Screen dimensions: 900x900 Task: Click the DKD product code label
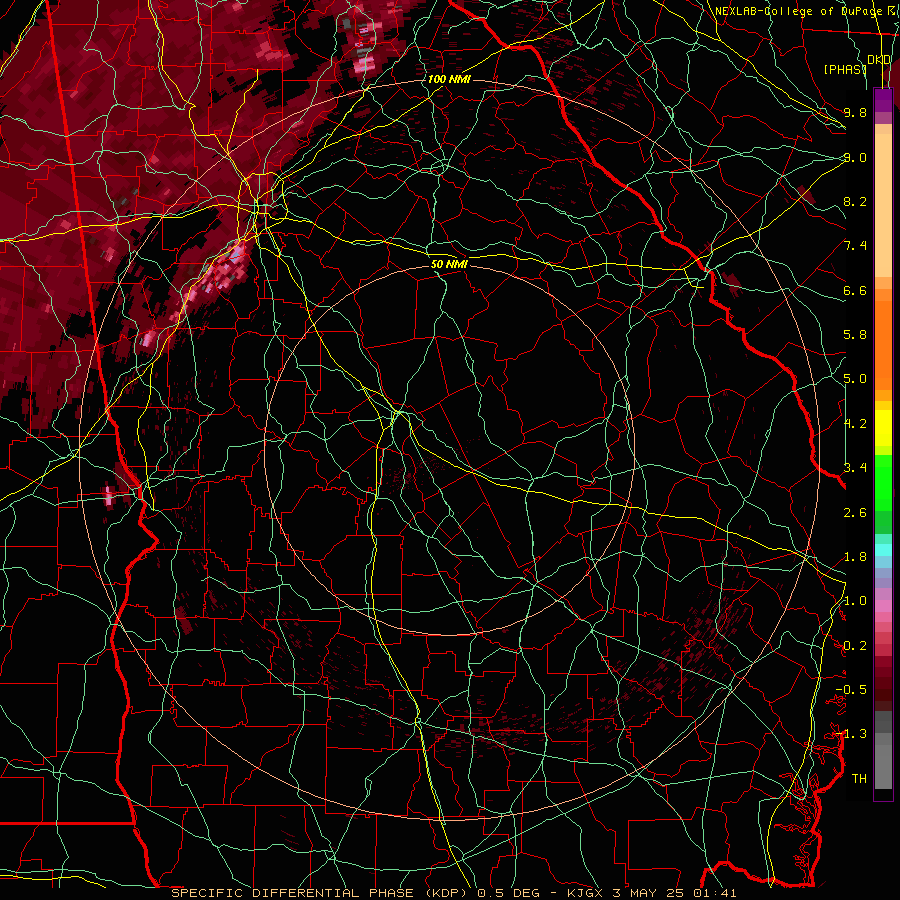pyautogui.click(x=879, y=60)
